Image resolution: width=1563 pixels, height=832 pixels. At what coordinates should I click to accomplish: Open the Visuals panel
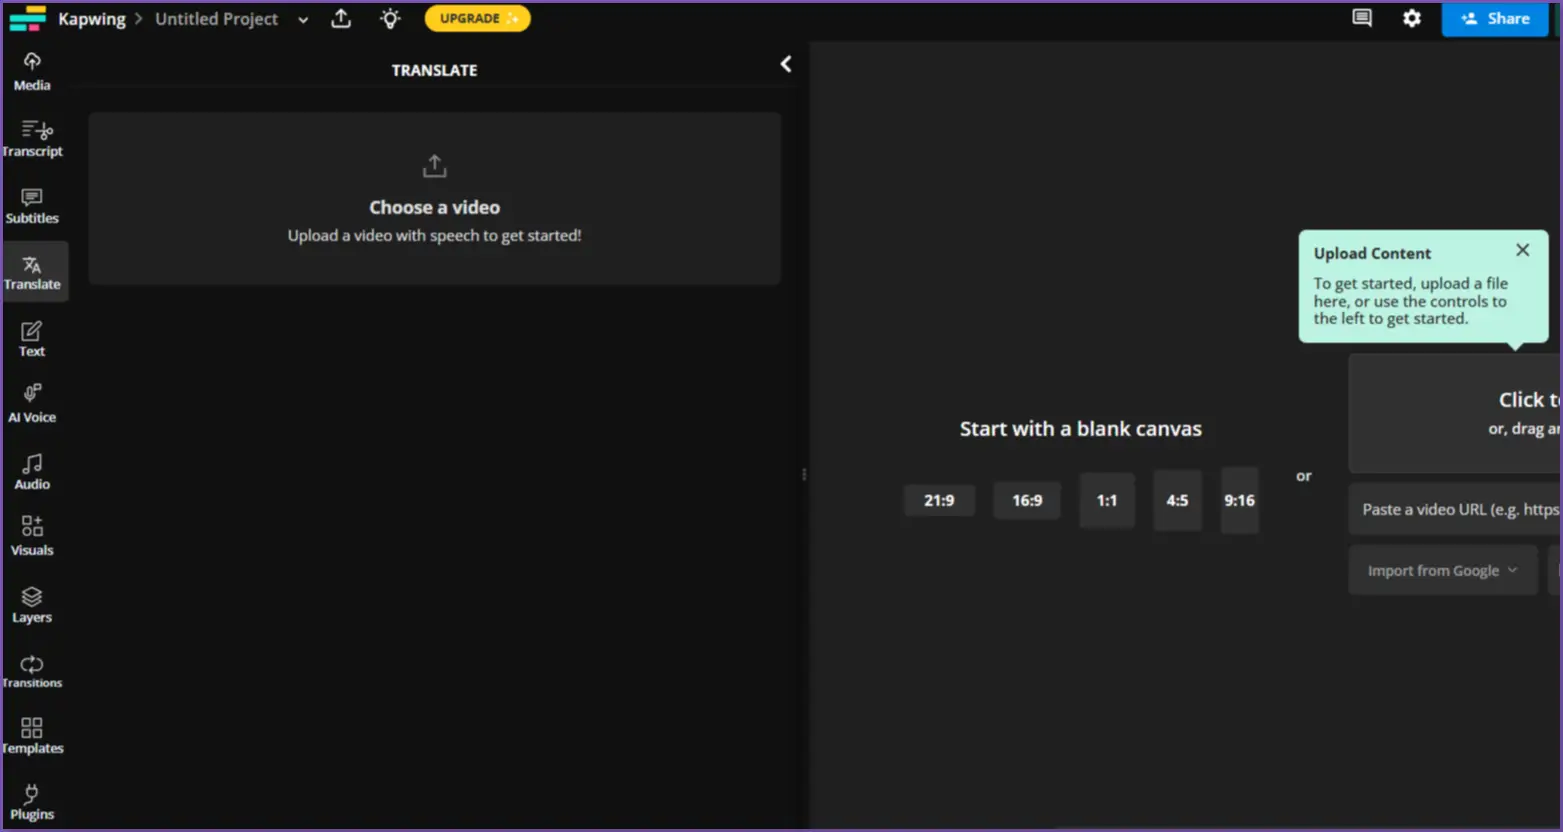[x=31, y=536]
